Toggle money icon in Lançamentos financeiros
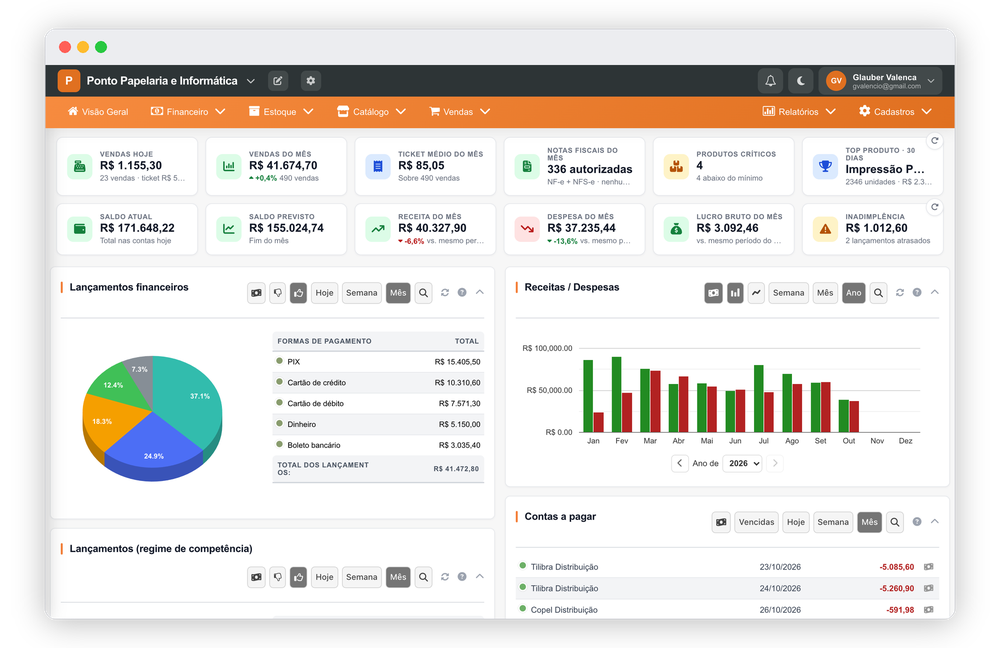The image size is (1000, 648). (256, 293)
